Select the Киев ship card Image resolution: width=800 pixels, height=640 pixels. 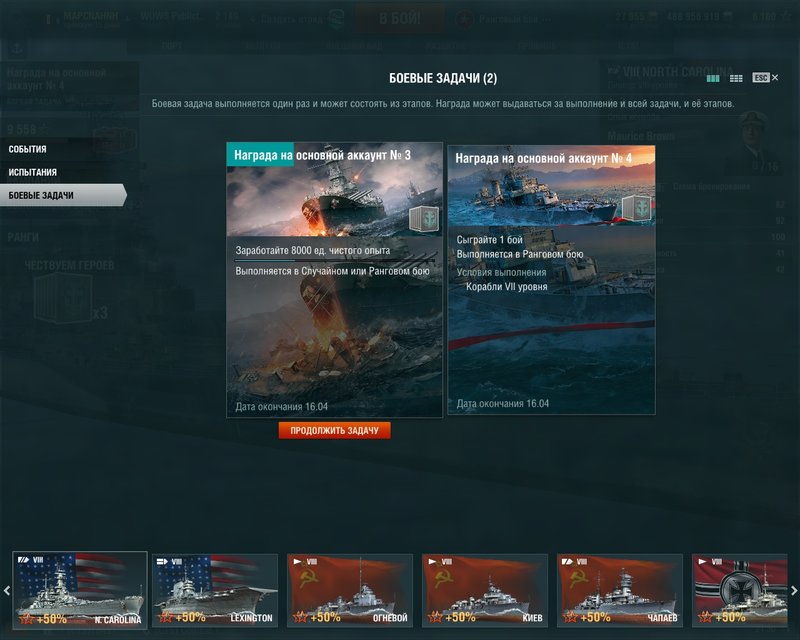coord(485,590)
